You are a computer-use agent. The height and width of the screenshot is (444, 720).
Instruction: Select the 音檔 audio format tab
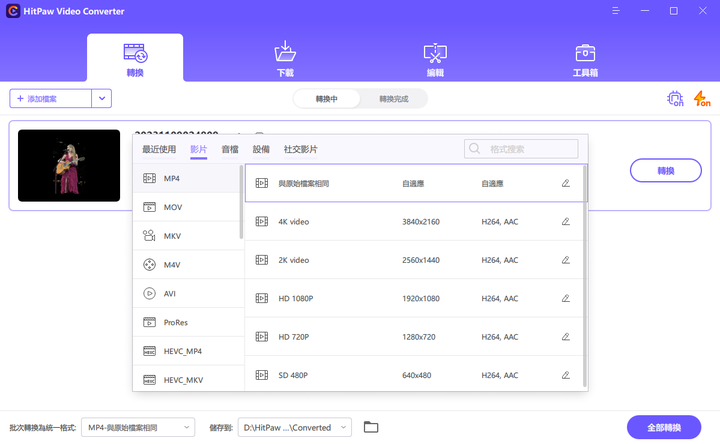pos(230,149)
